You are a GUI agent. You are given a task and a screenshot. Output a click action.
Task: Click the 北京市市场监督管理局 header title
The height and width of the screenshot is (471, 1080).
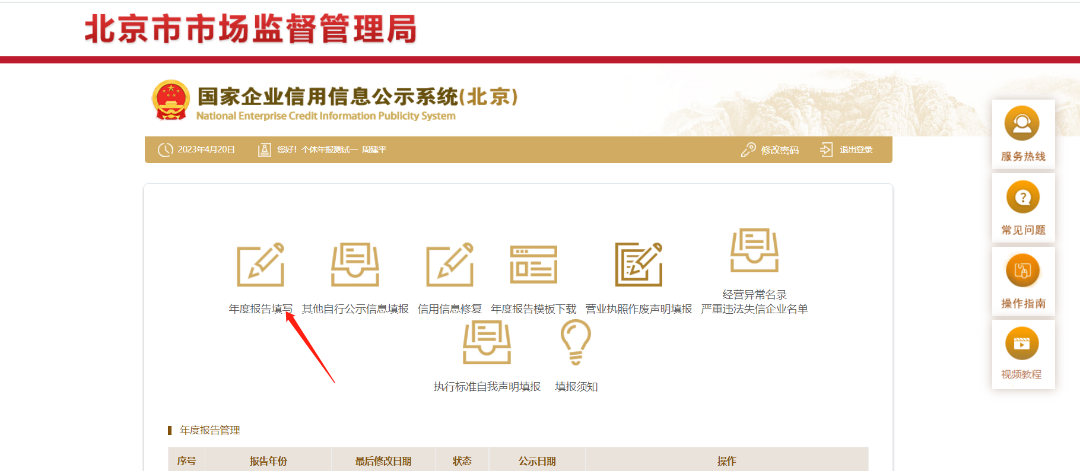251,29
